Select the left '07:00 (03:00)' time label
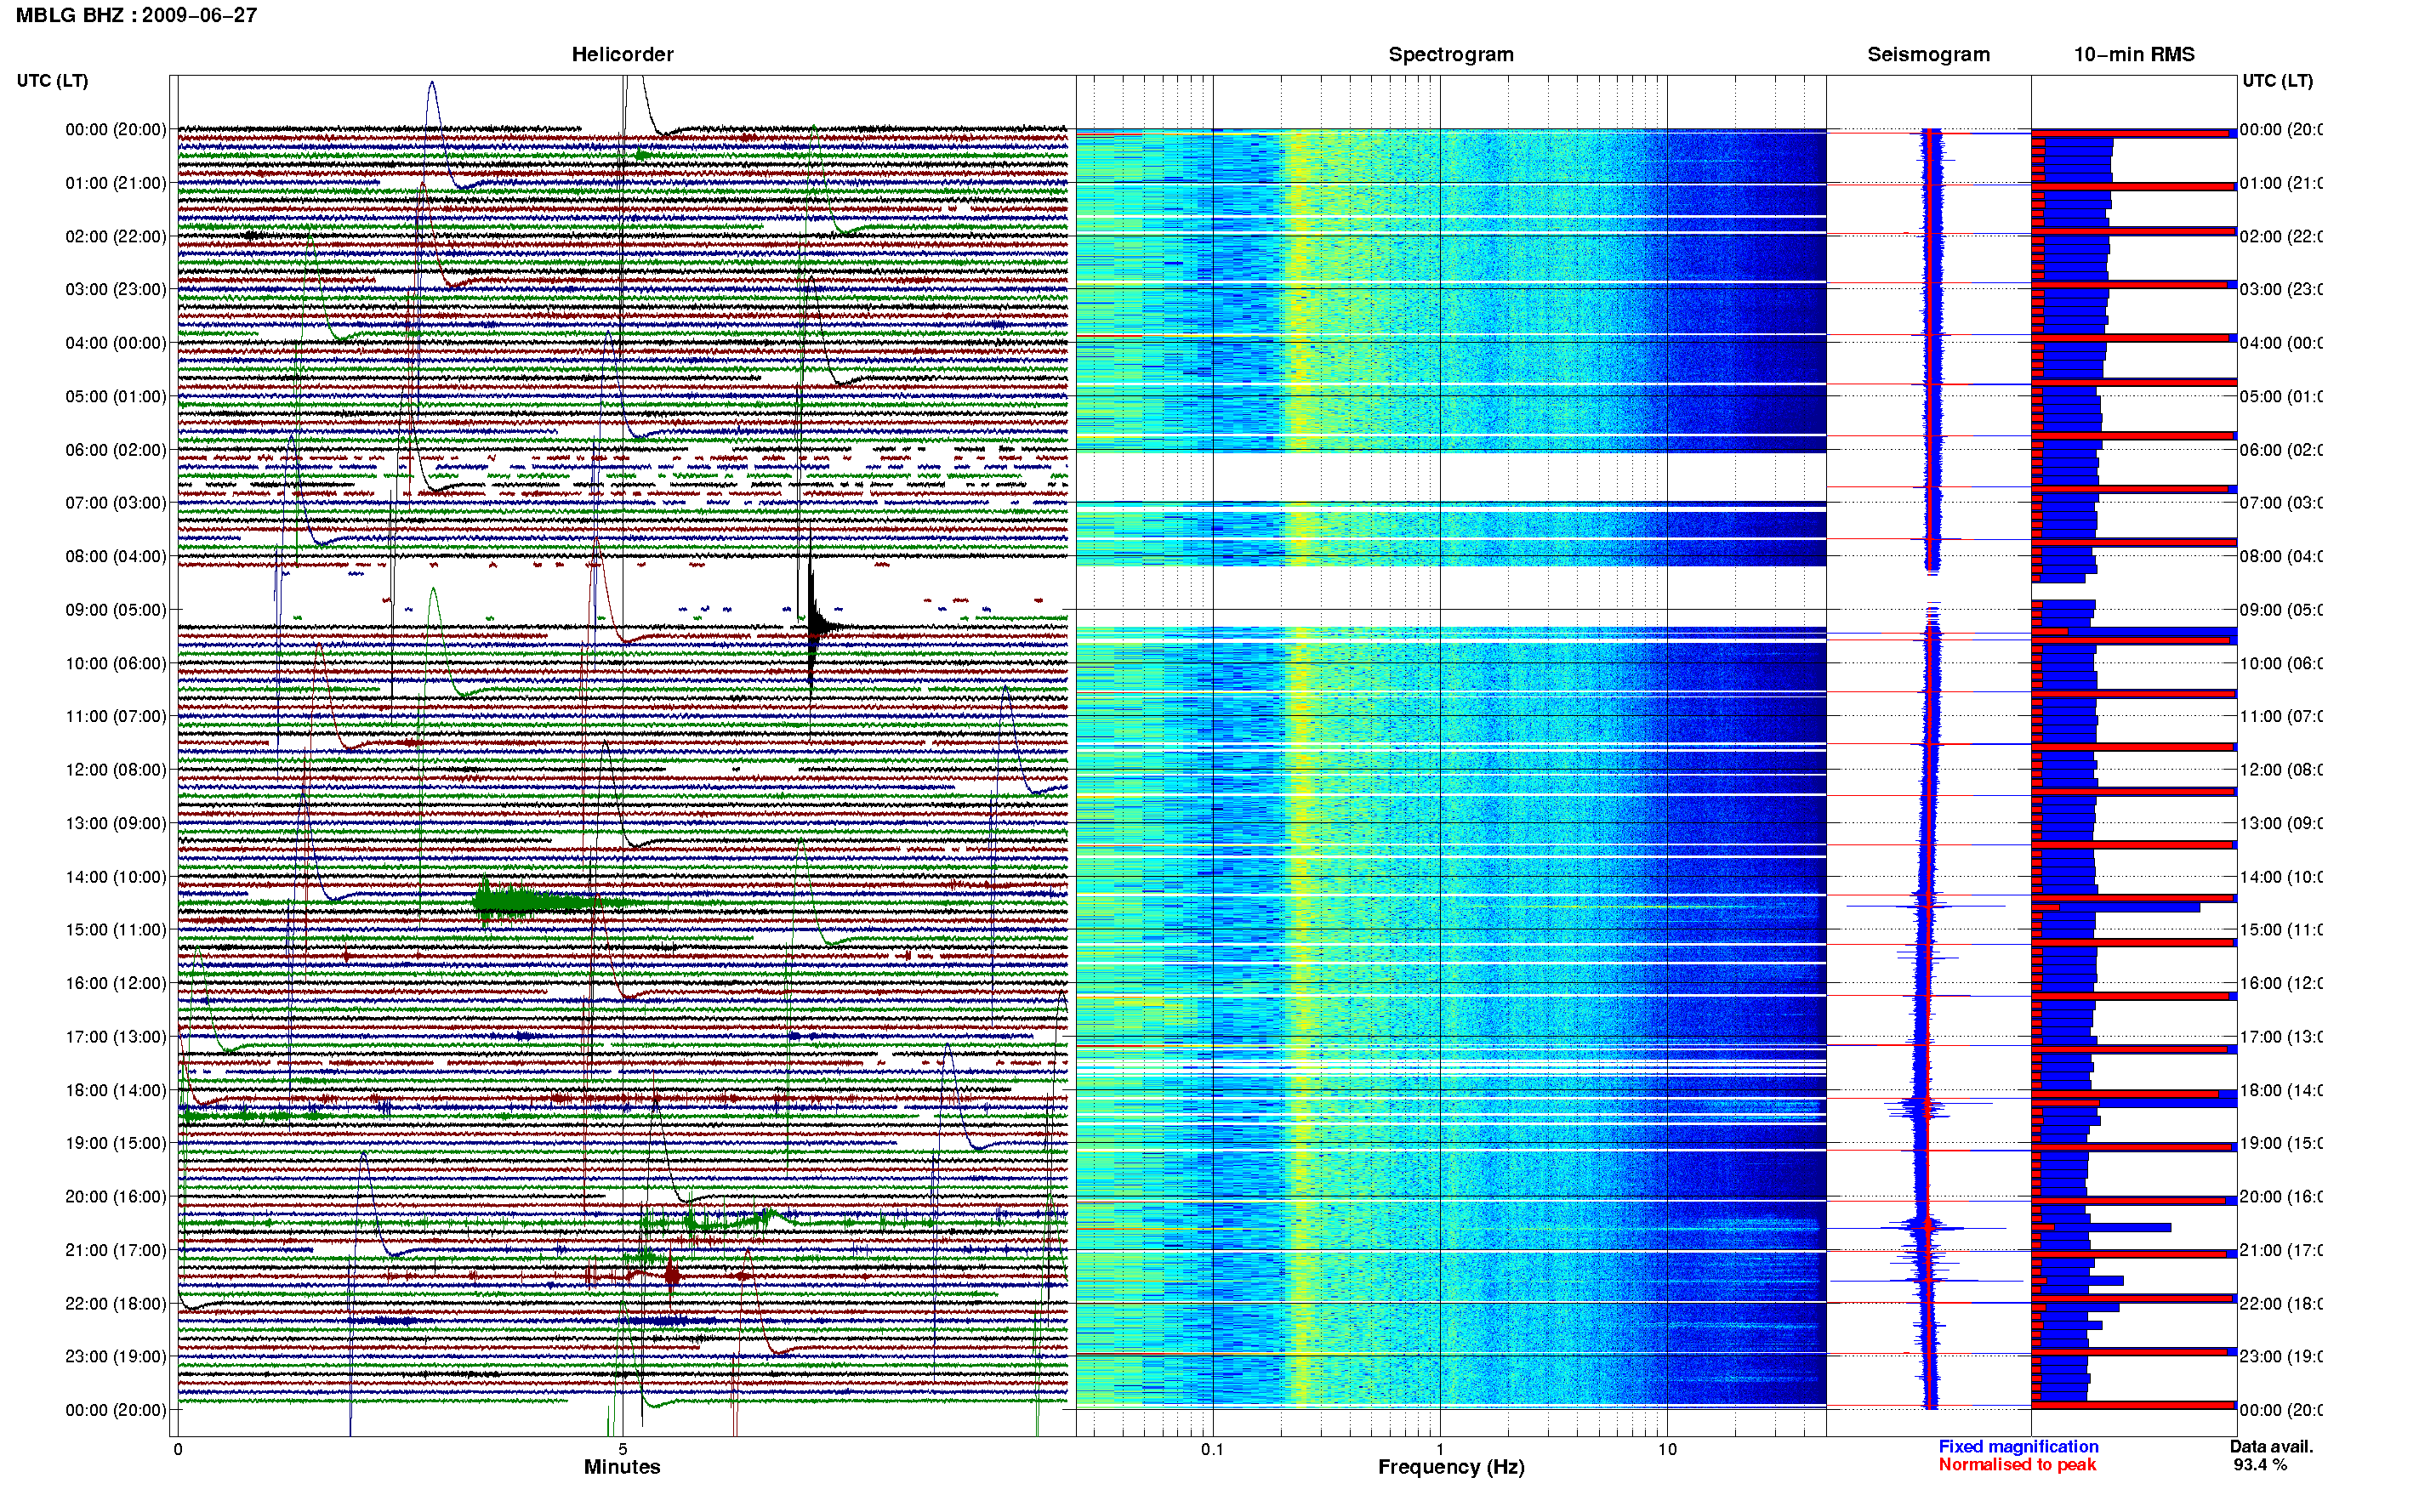The image size is (2419, 1512). tap(116, 503)
